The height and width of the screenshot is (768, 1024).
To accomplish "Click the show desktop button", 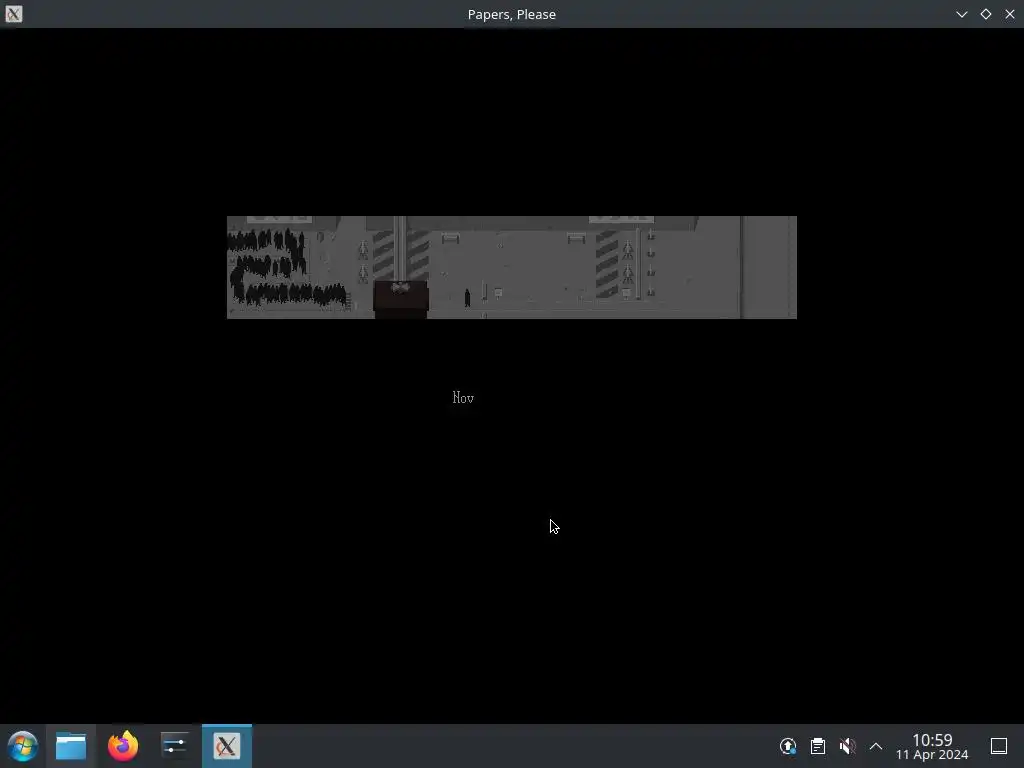I will [999, 746].
